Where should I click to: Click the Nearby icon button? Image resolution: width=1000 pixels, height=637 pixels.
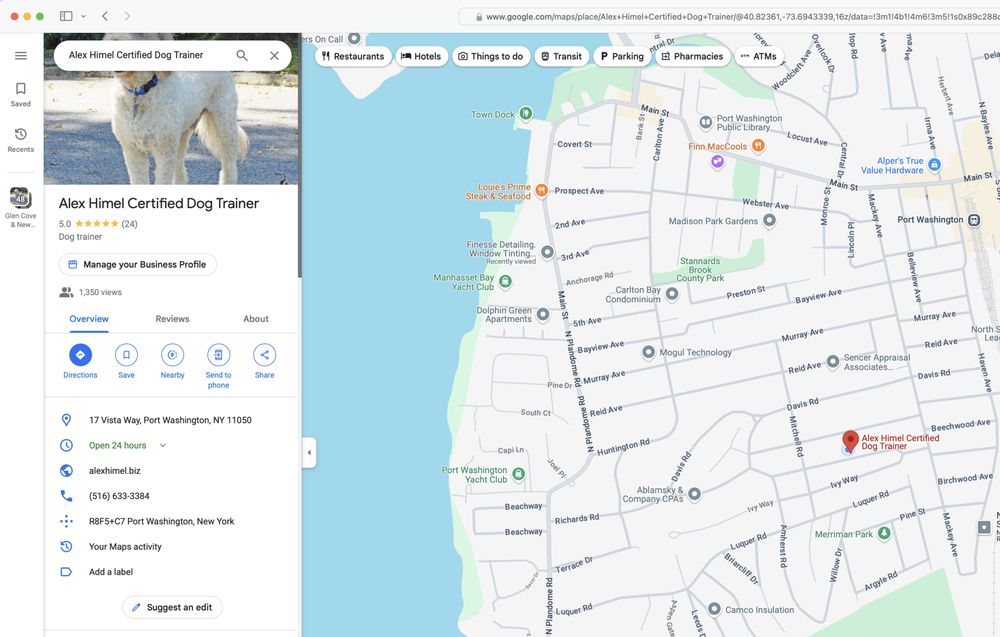tap(172, 355)
